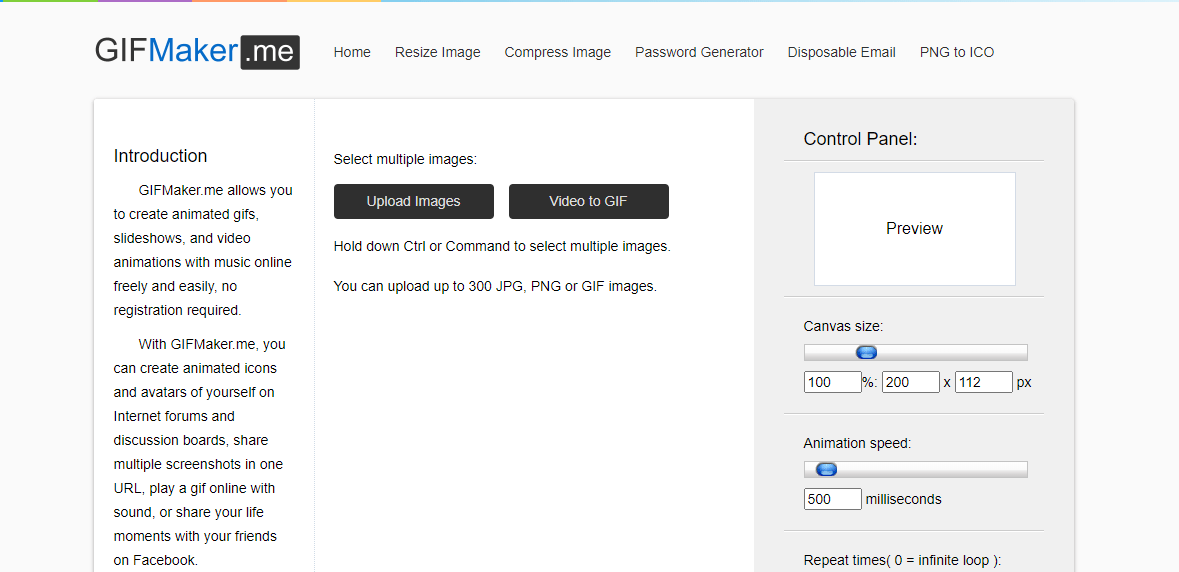
Task: Click the Canvas size slider handle
Action: click(867, 353)
